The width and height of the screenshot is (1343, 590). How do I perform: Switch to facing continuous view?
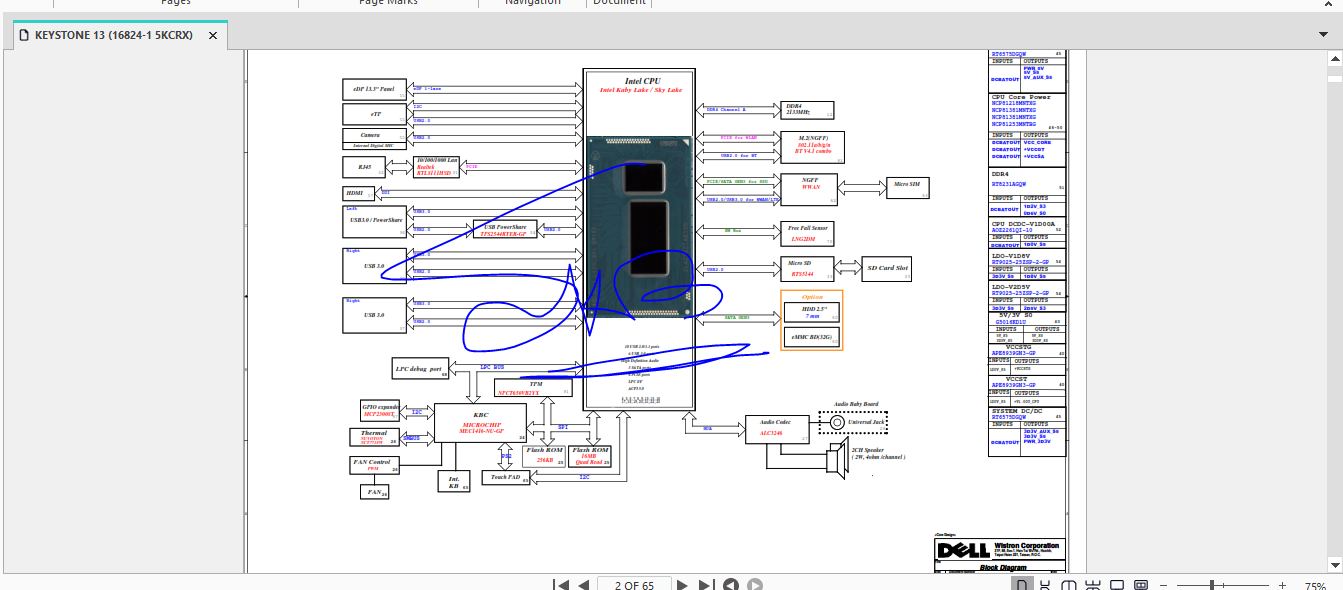click(1093, 585)
